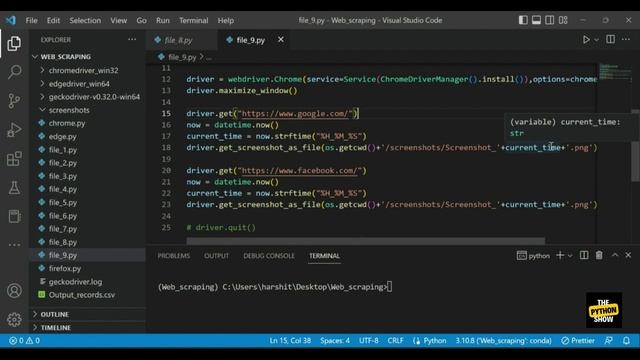Switch to the PROBLEMS panel tab
The image size is (640, 360).
click(173, 256)
